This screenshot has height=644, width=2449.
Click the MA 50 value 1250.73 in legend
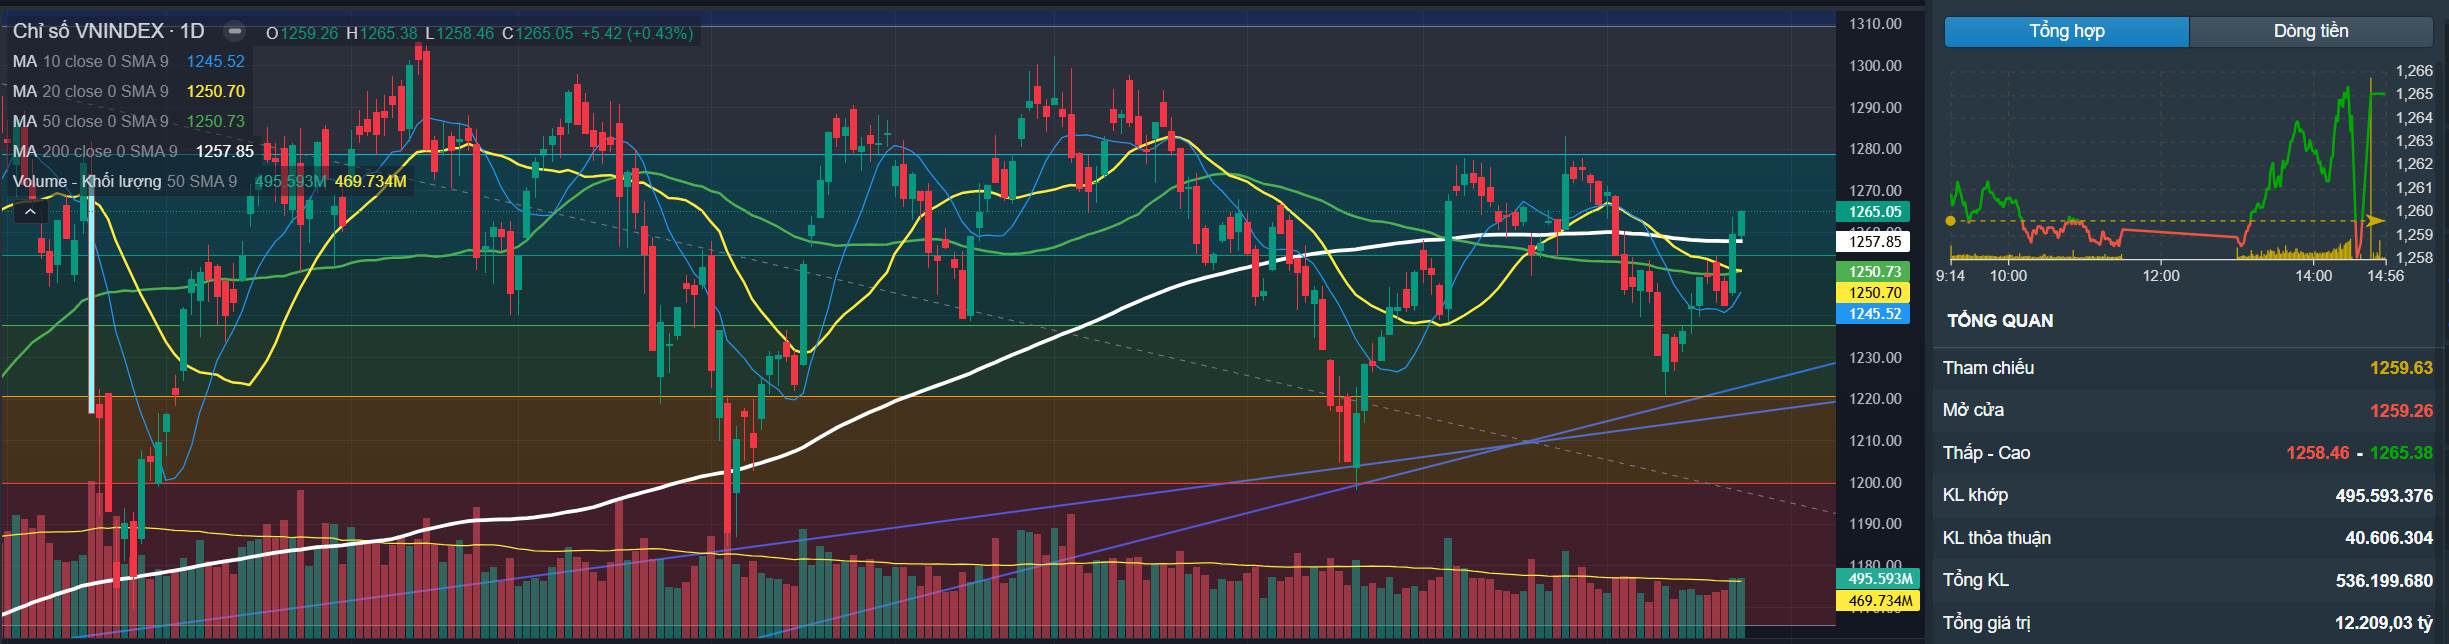pos(216,121)
